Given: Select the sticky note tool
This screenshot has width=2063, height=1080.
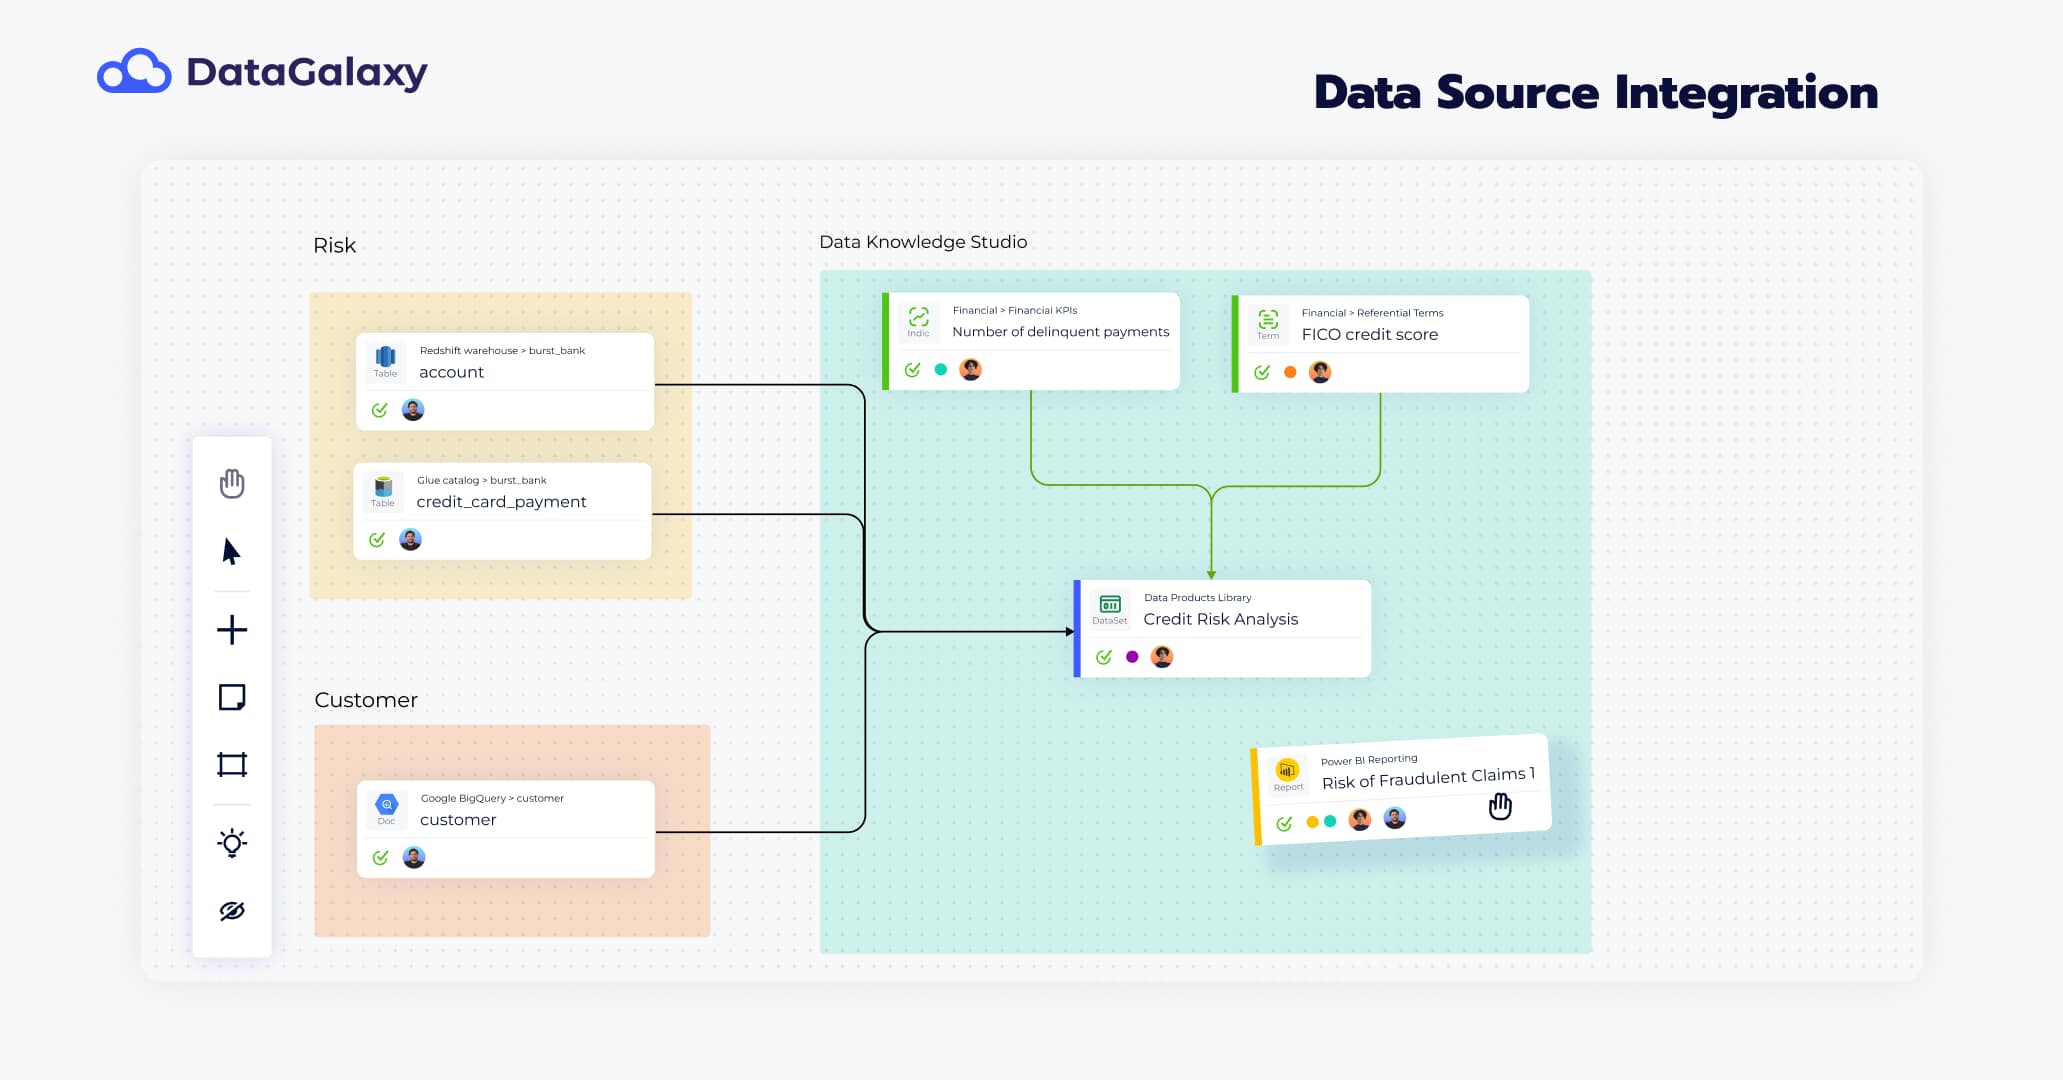Looking at the screenshot, I should pyautogui.click(x=232, y=697).
